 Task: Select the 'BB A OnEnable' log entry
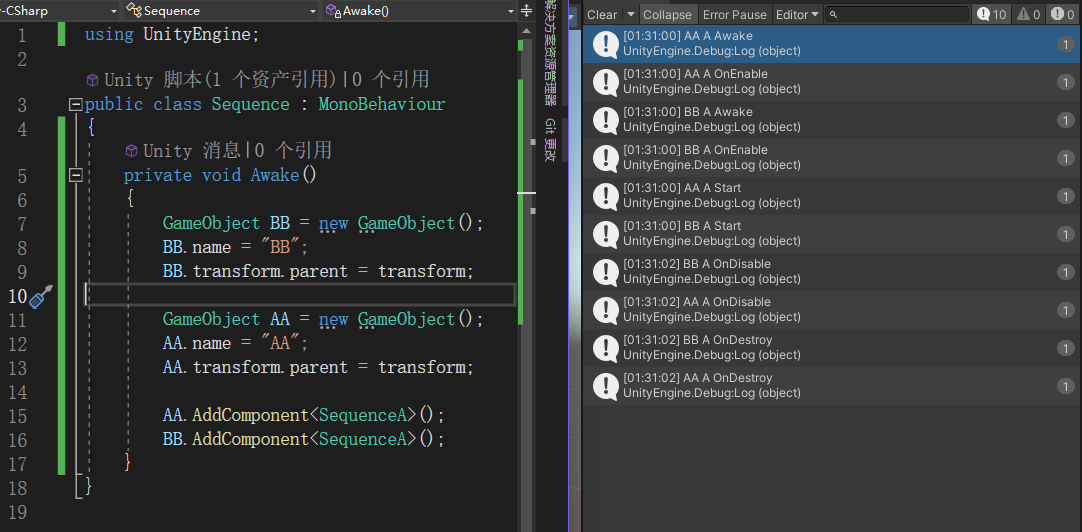(832, 158)
